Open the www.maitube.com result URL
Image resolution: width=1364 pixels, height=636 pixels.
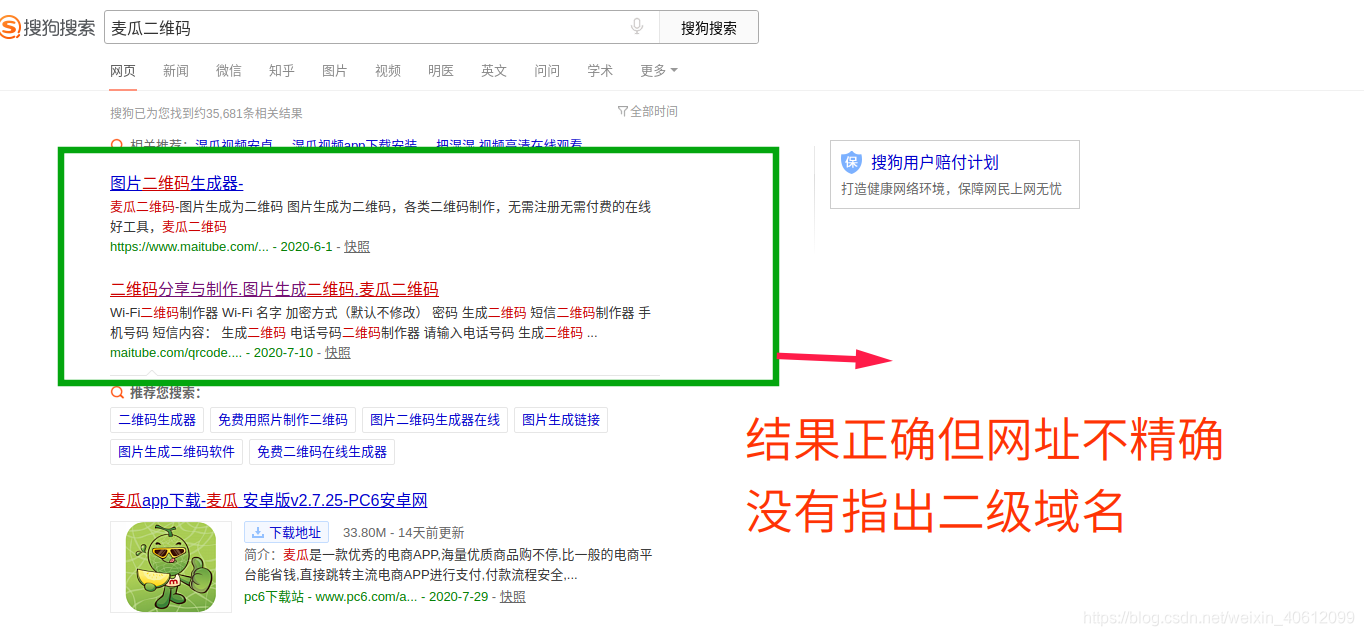click(x=189, y=246)
